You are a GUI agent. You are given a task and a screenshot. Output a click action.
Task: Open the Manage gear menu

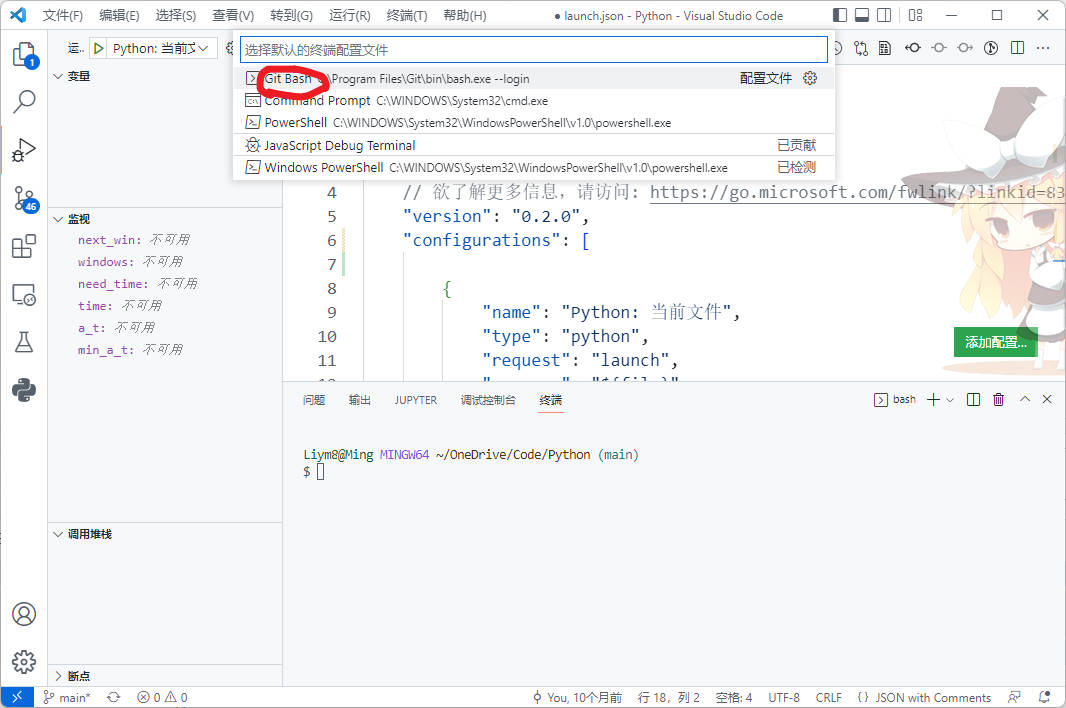(x=24, y=661)
